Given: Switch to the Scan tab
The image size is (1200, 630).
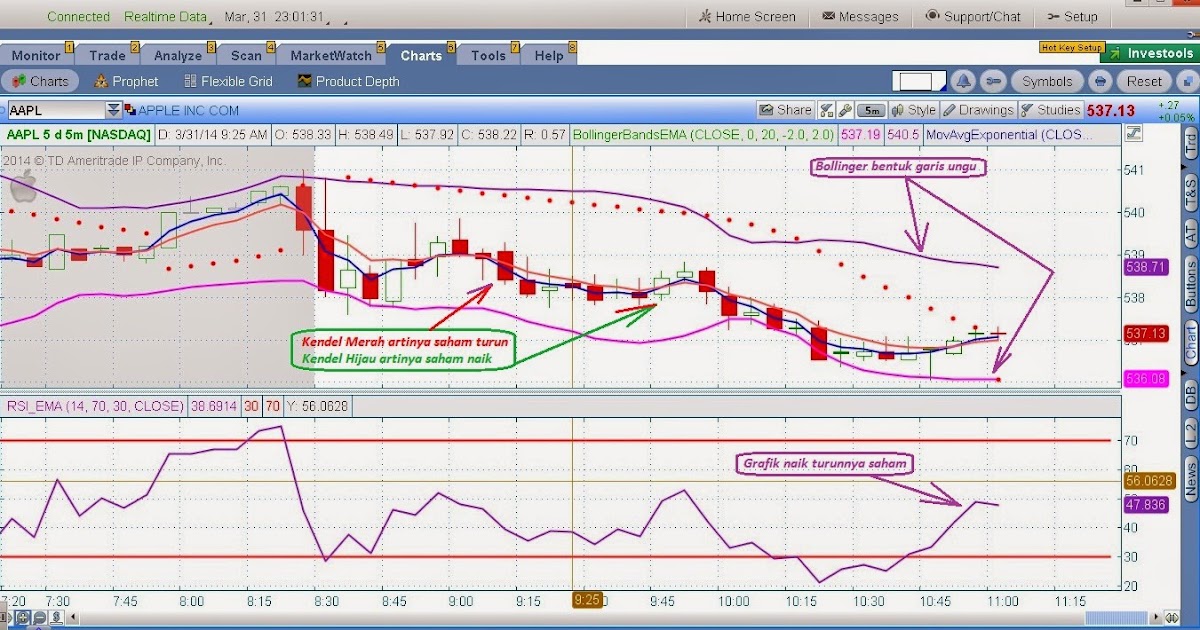Looking at the screenshot, I should 246,55.
